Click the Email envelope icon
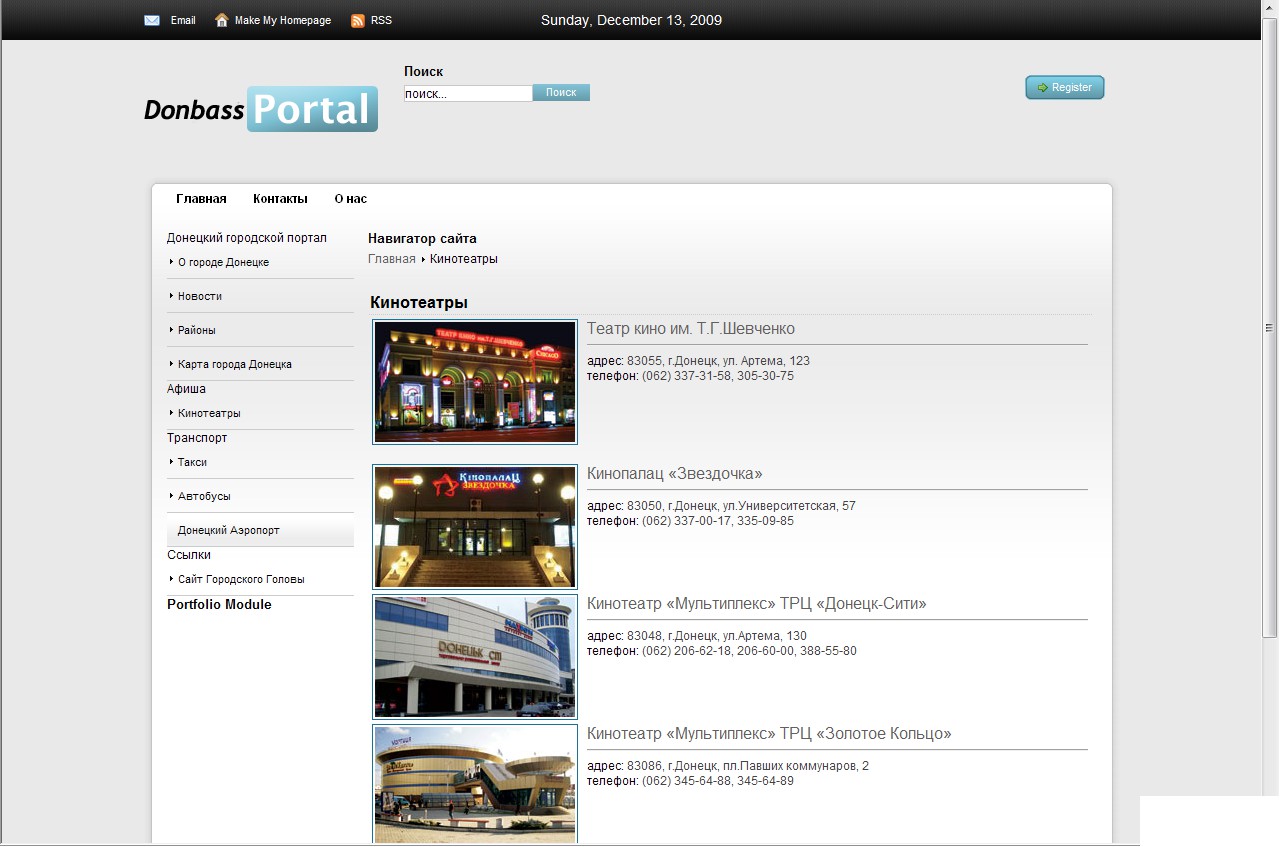The height and width of the screenshot is (847, 1280). [x=152, y=20]
